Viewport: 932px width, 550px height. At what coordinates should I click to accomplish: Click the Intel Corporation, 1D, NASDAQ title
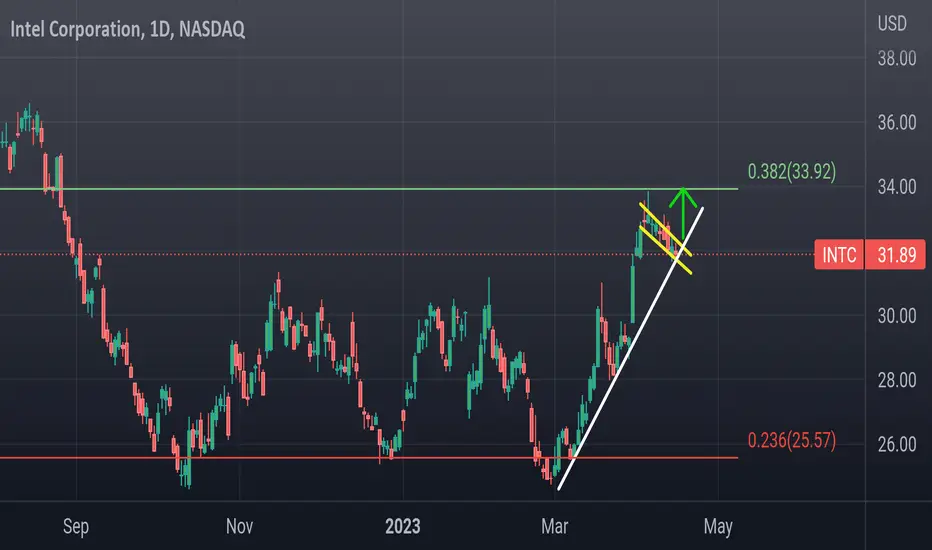coord(127,29)
